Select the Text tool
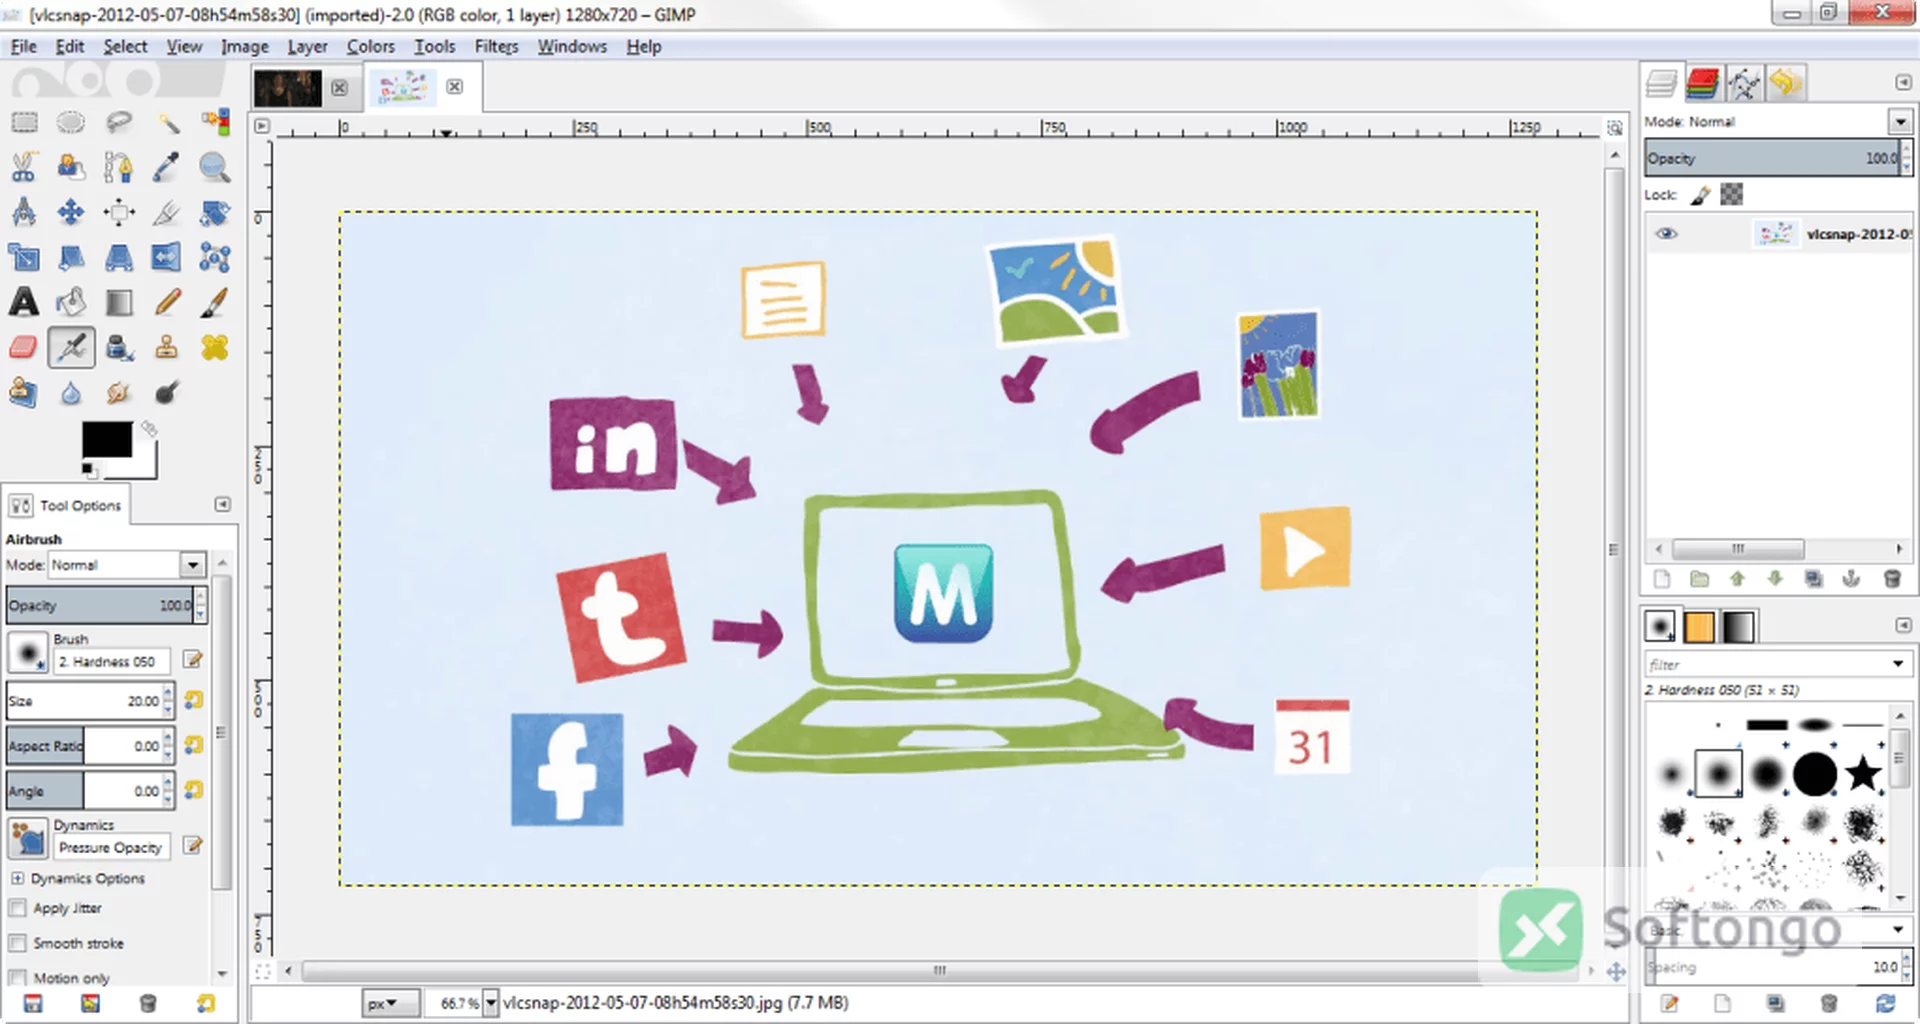This screenshot has height=1024, width=1920. [x=24, y=302]
